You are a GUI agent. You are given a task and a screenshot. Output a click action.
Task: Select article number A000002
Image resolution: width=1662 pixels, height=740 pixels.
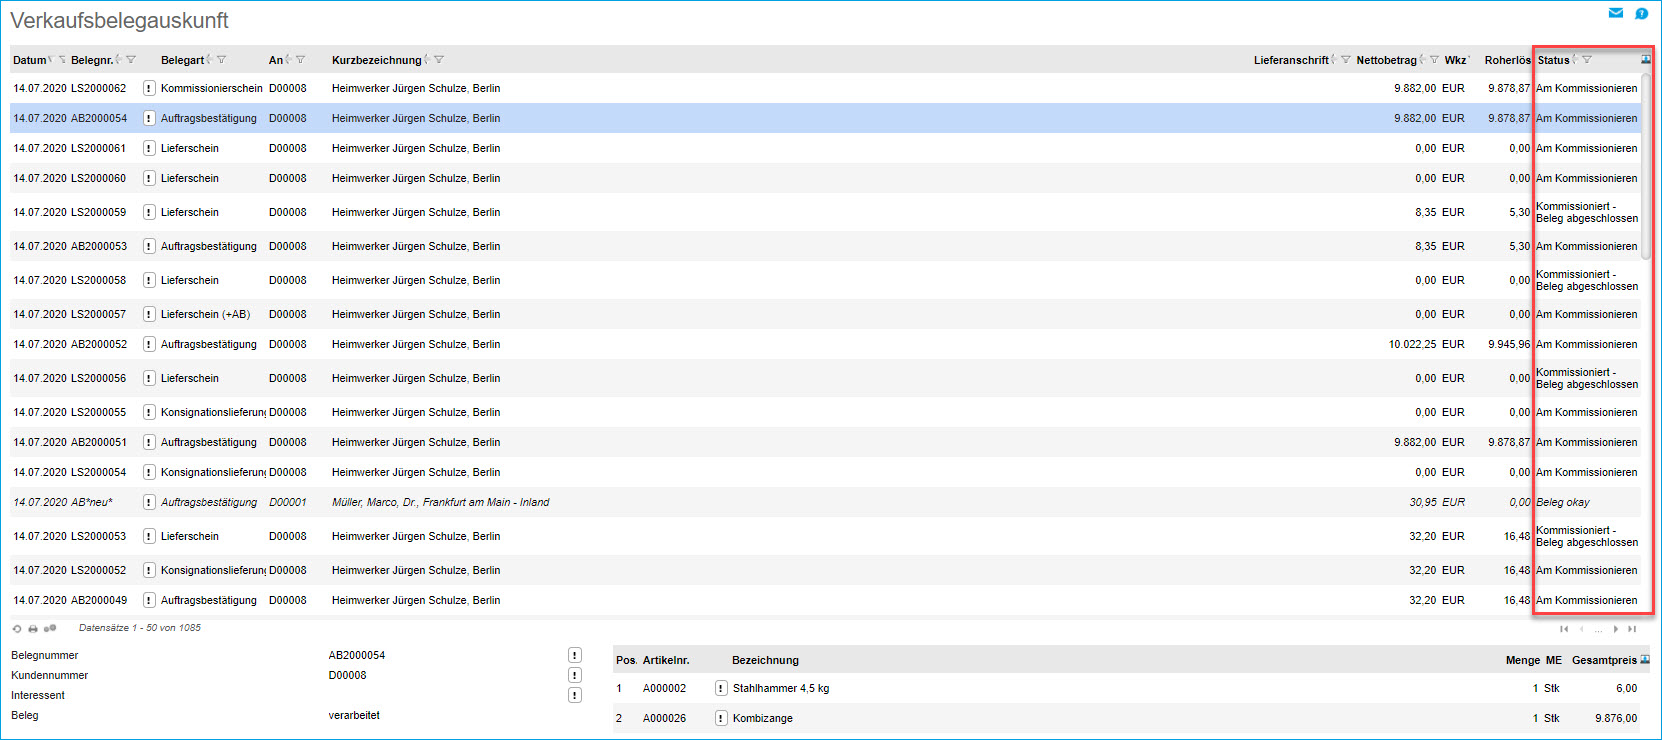[x=664, y=688]
